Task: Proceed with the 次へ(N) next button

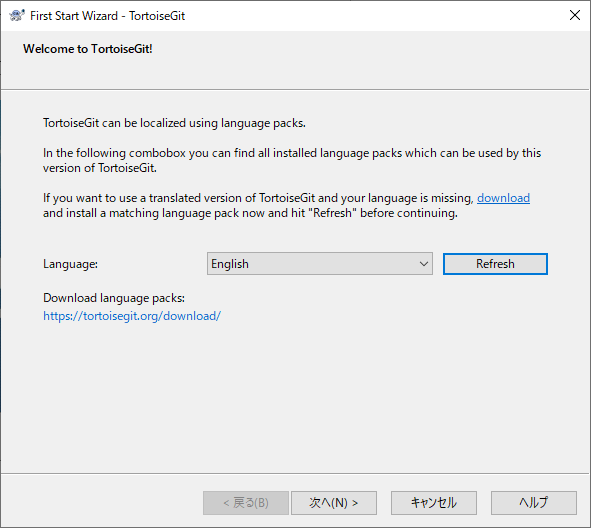Action: [x=334, y=503]
